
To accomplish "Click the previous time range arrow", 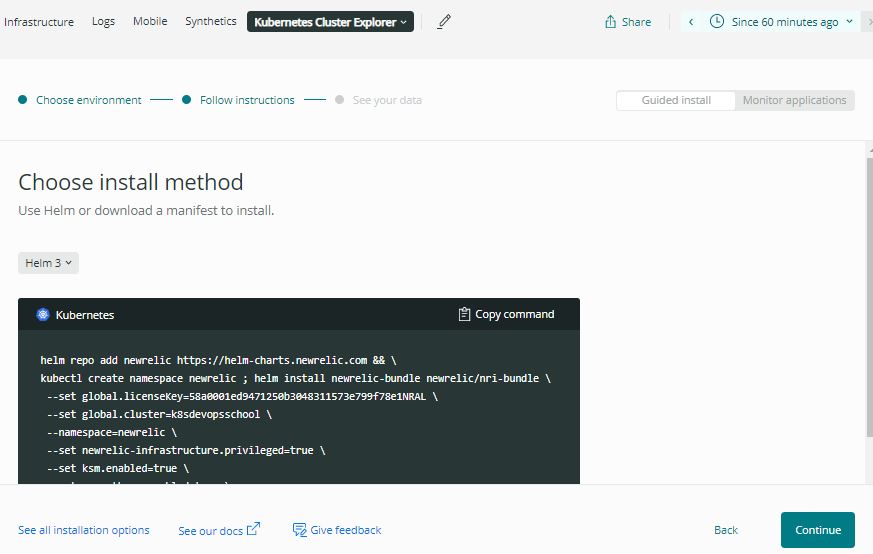I will click(691, 22).
